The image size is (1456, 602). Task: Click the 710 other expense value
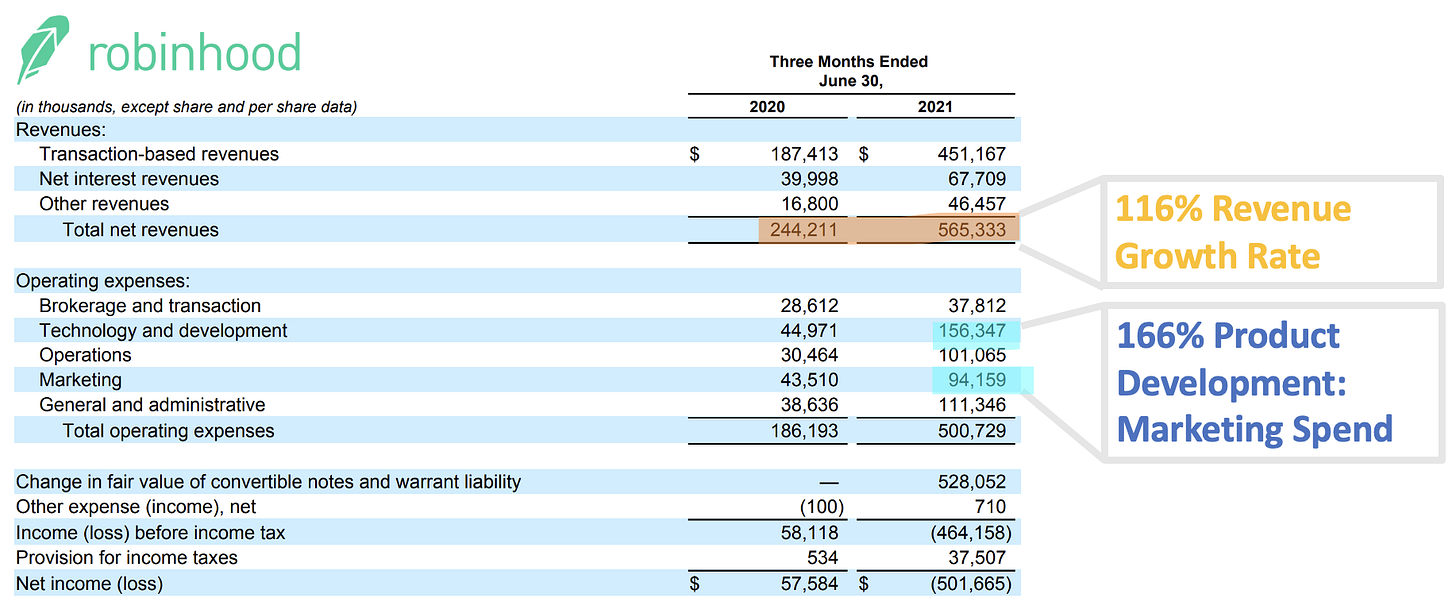[990, 507]
